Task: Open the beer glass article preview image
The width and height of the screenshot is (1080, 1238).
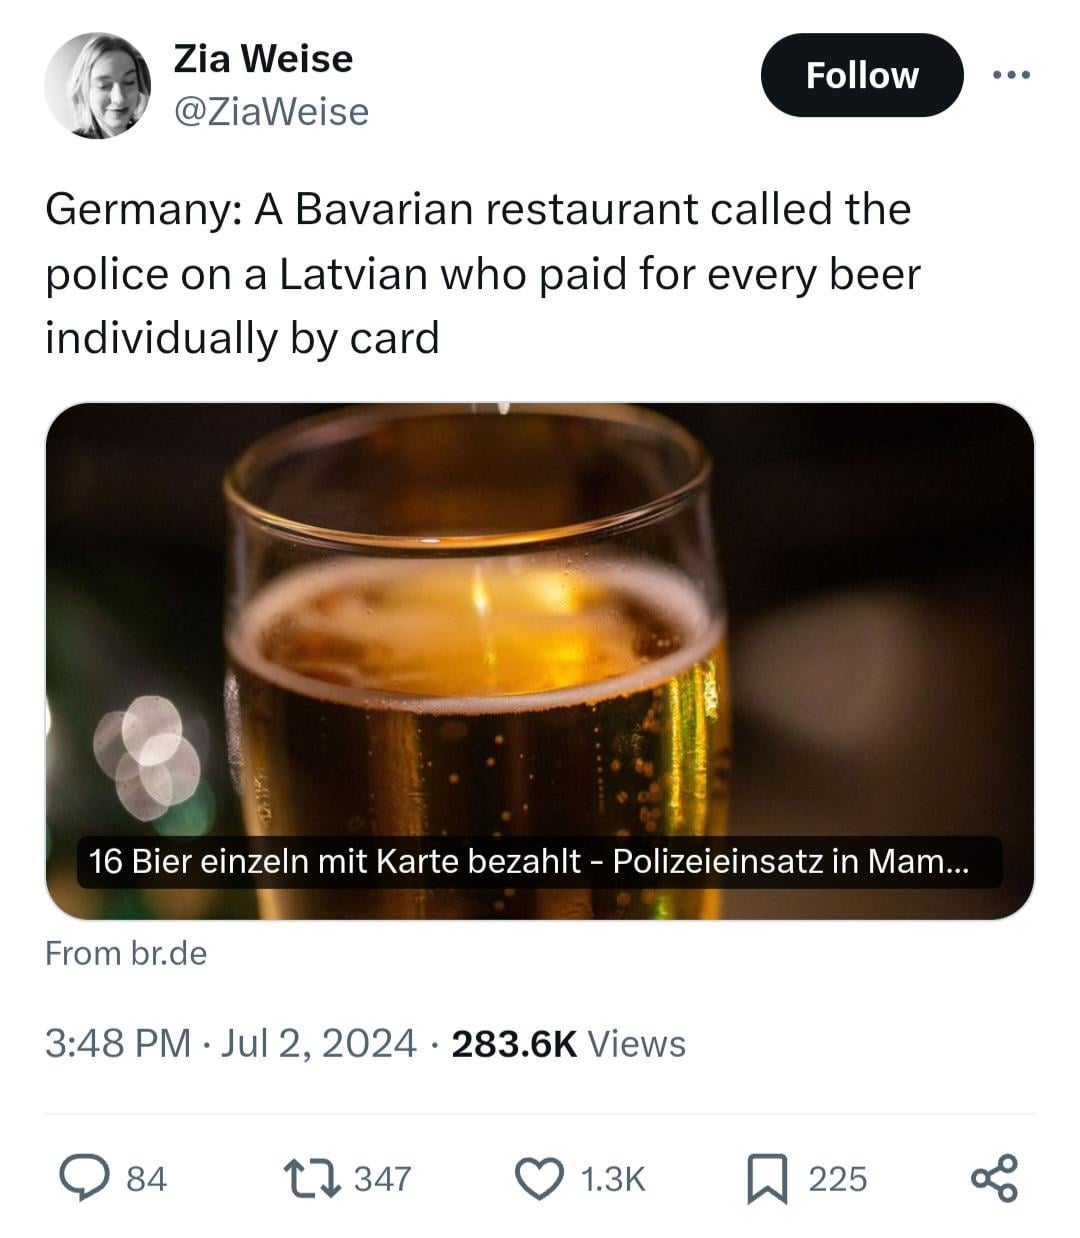Action: click(x=540, y=620)
